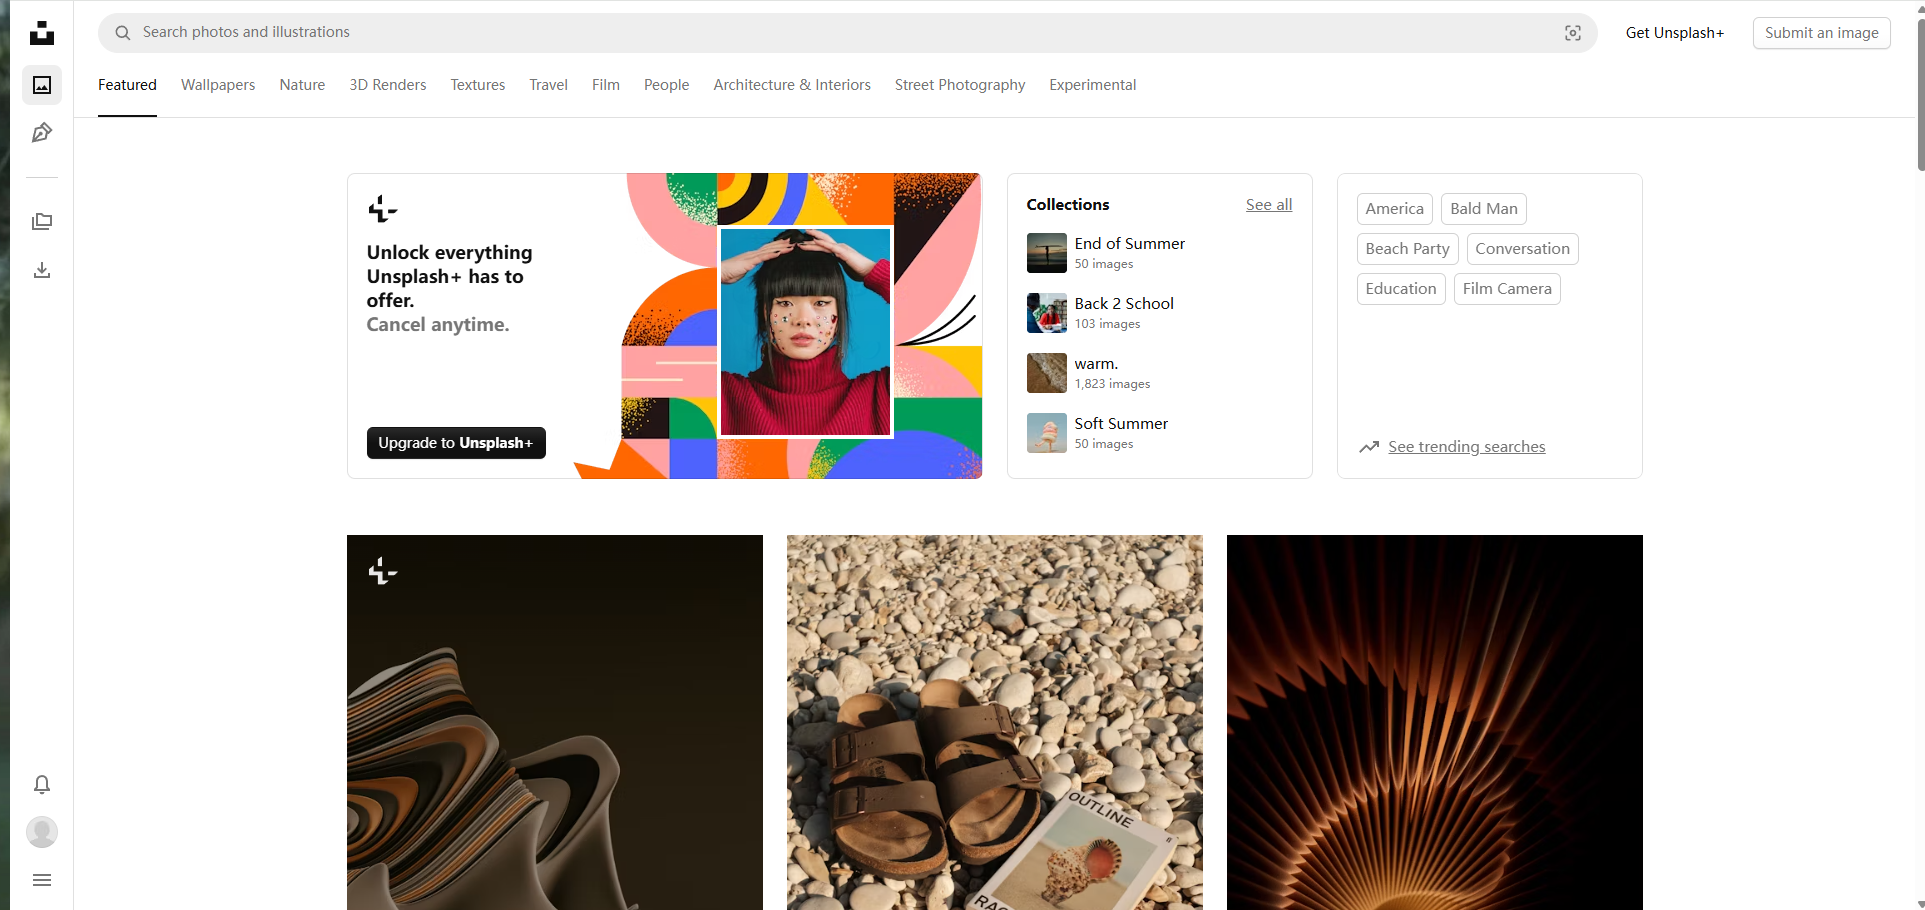
Task: Expand trending searches via See trending searches
Action: coord(1466,447)
